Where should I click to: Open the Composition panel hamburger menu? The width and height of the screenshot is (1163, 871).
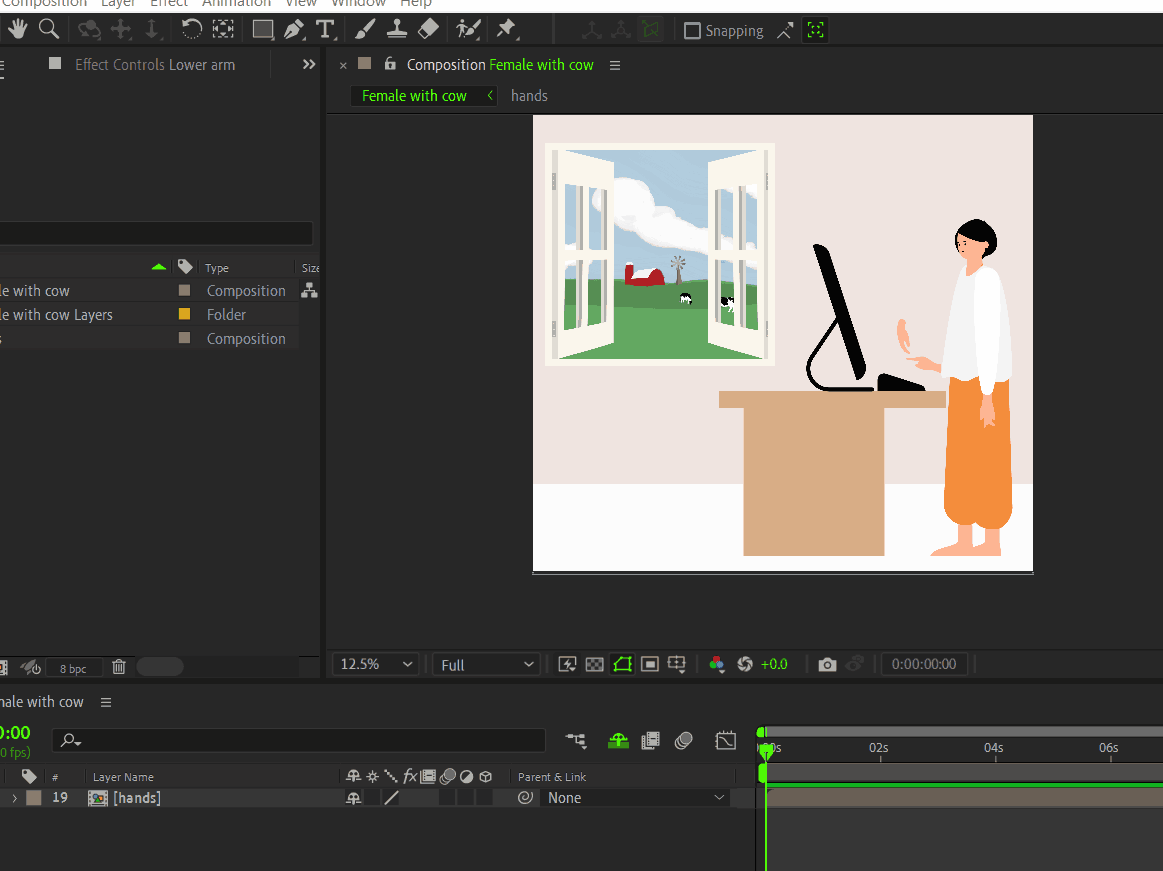click(615, 65)
